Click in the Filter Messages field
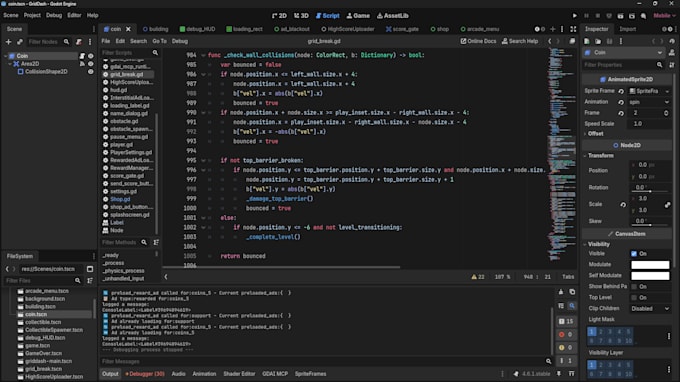680x382 pixels. [323, 361]
